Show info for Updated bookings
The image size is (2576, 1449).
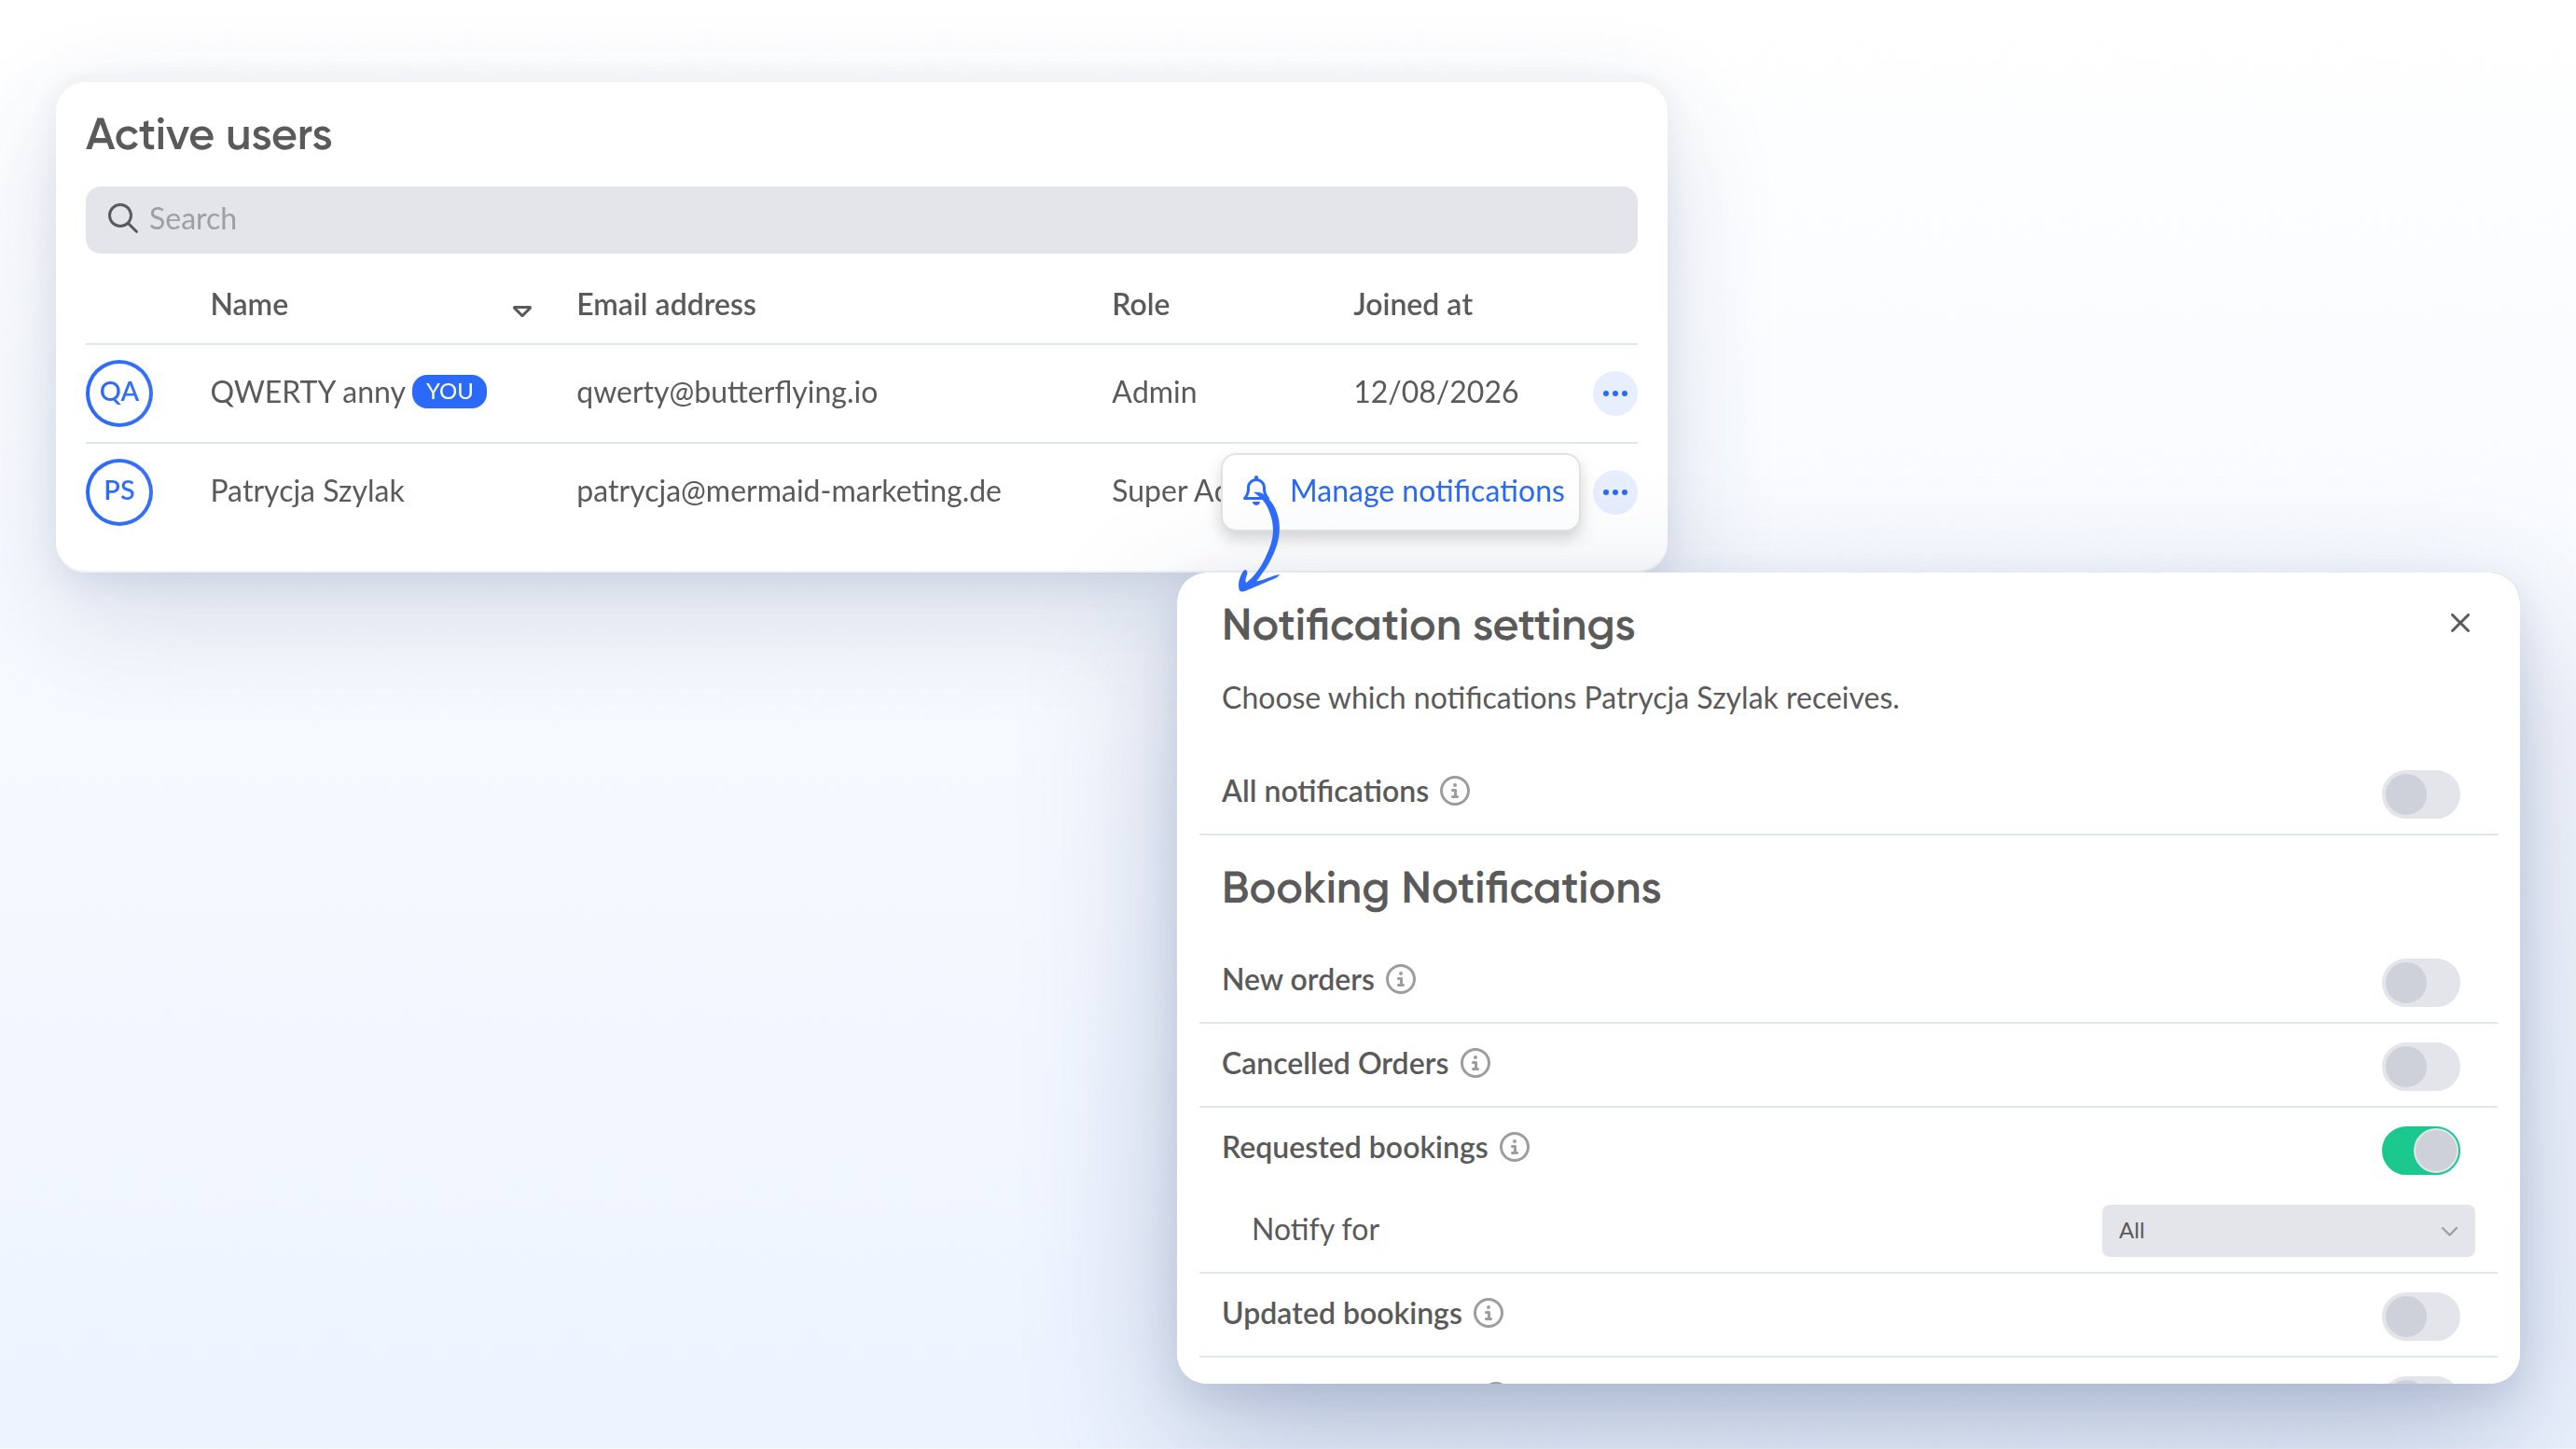point(1488,1313)
